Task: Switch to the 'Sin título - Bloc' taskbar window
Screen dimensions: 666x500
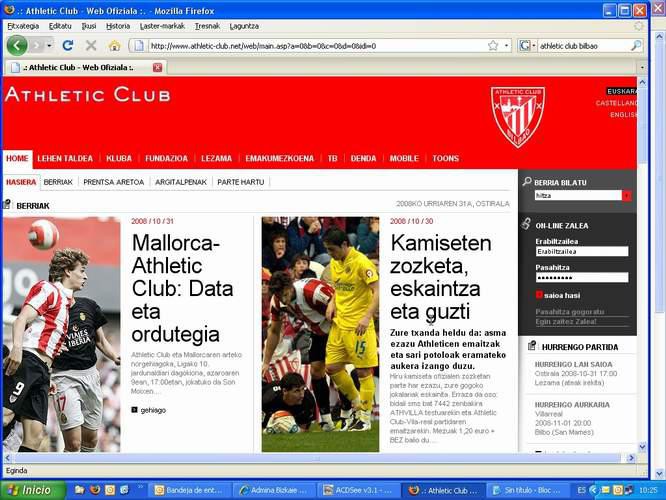Action: coord(527,490)
